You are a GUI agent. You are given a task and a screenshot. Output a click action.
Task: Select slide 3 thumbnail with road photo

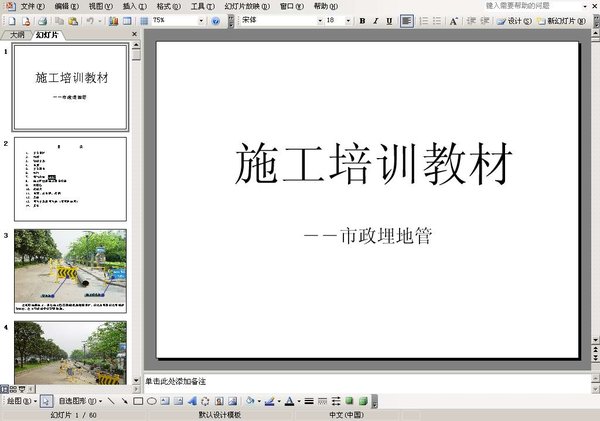pyautogui.click(x=70, y=270)
